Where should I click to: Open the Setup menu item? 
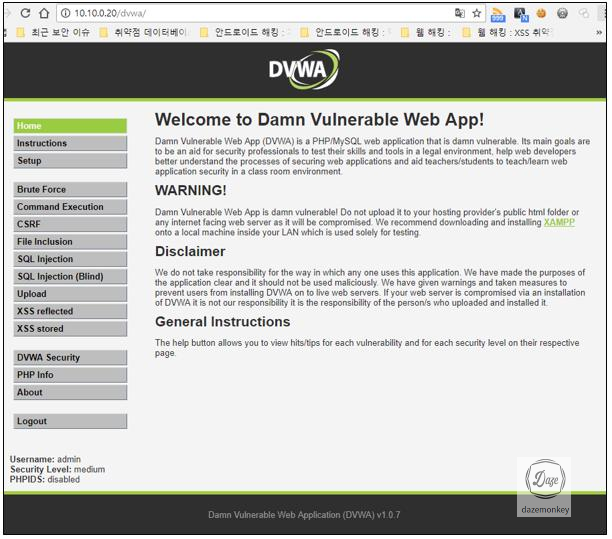click(x=70, y=161)
